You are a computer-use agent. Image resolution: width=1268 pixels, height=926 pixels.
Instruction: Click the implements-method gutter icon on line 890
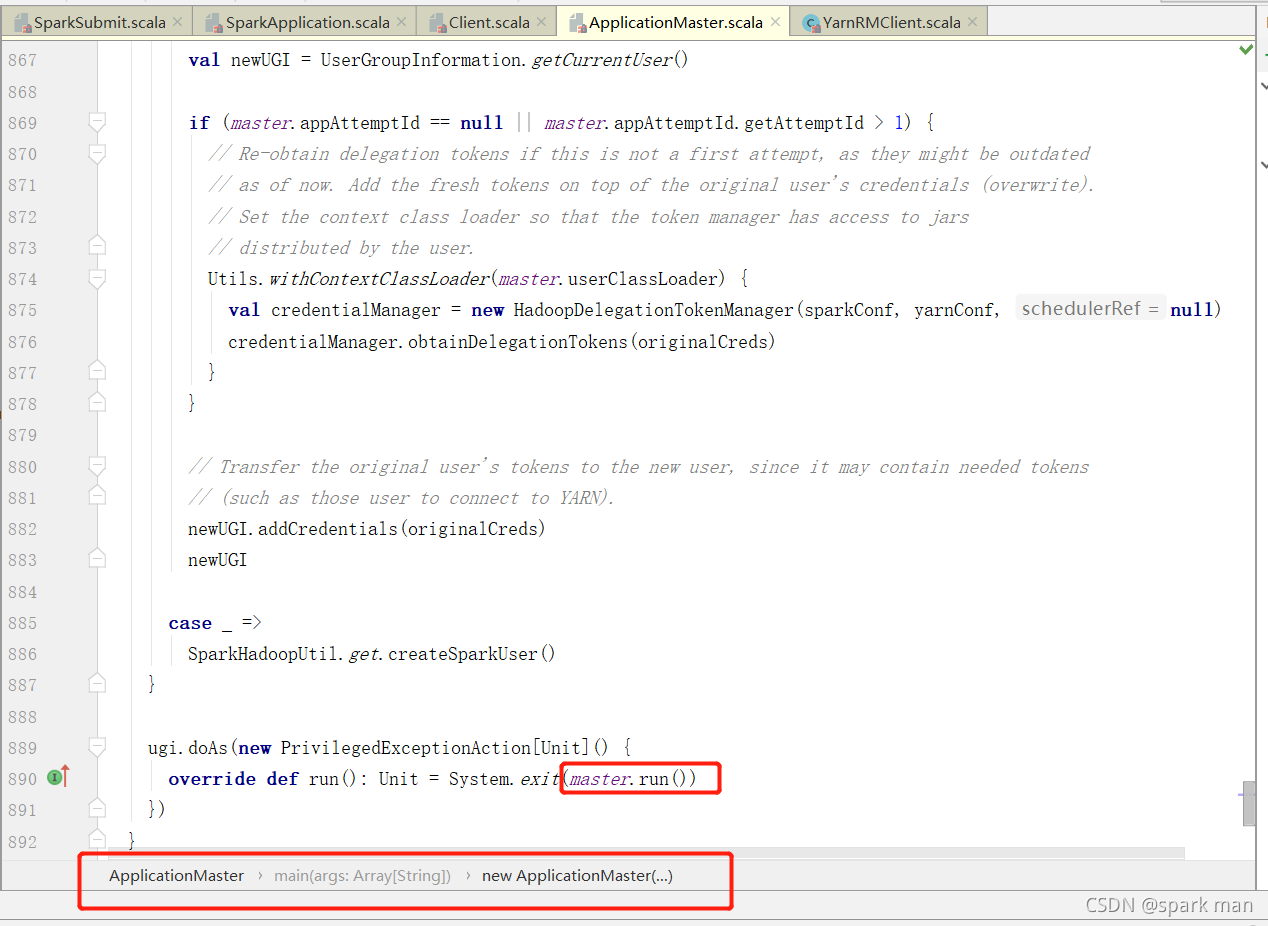(57, 777)
